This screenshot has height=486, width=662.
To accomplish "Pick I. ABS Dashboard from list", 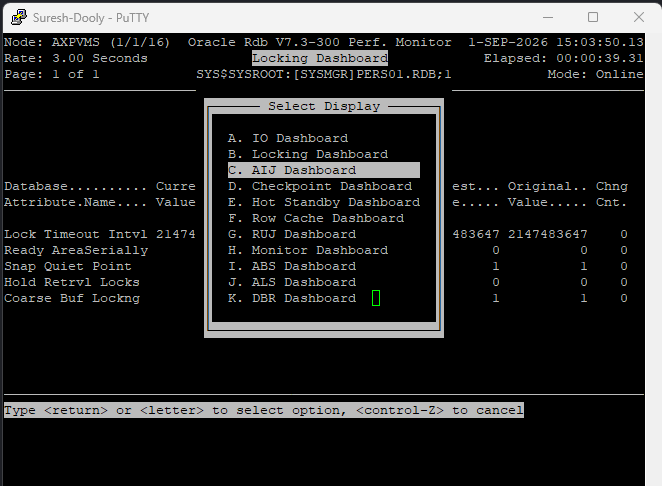I will pos(292,266).
